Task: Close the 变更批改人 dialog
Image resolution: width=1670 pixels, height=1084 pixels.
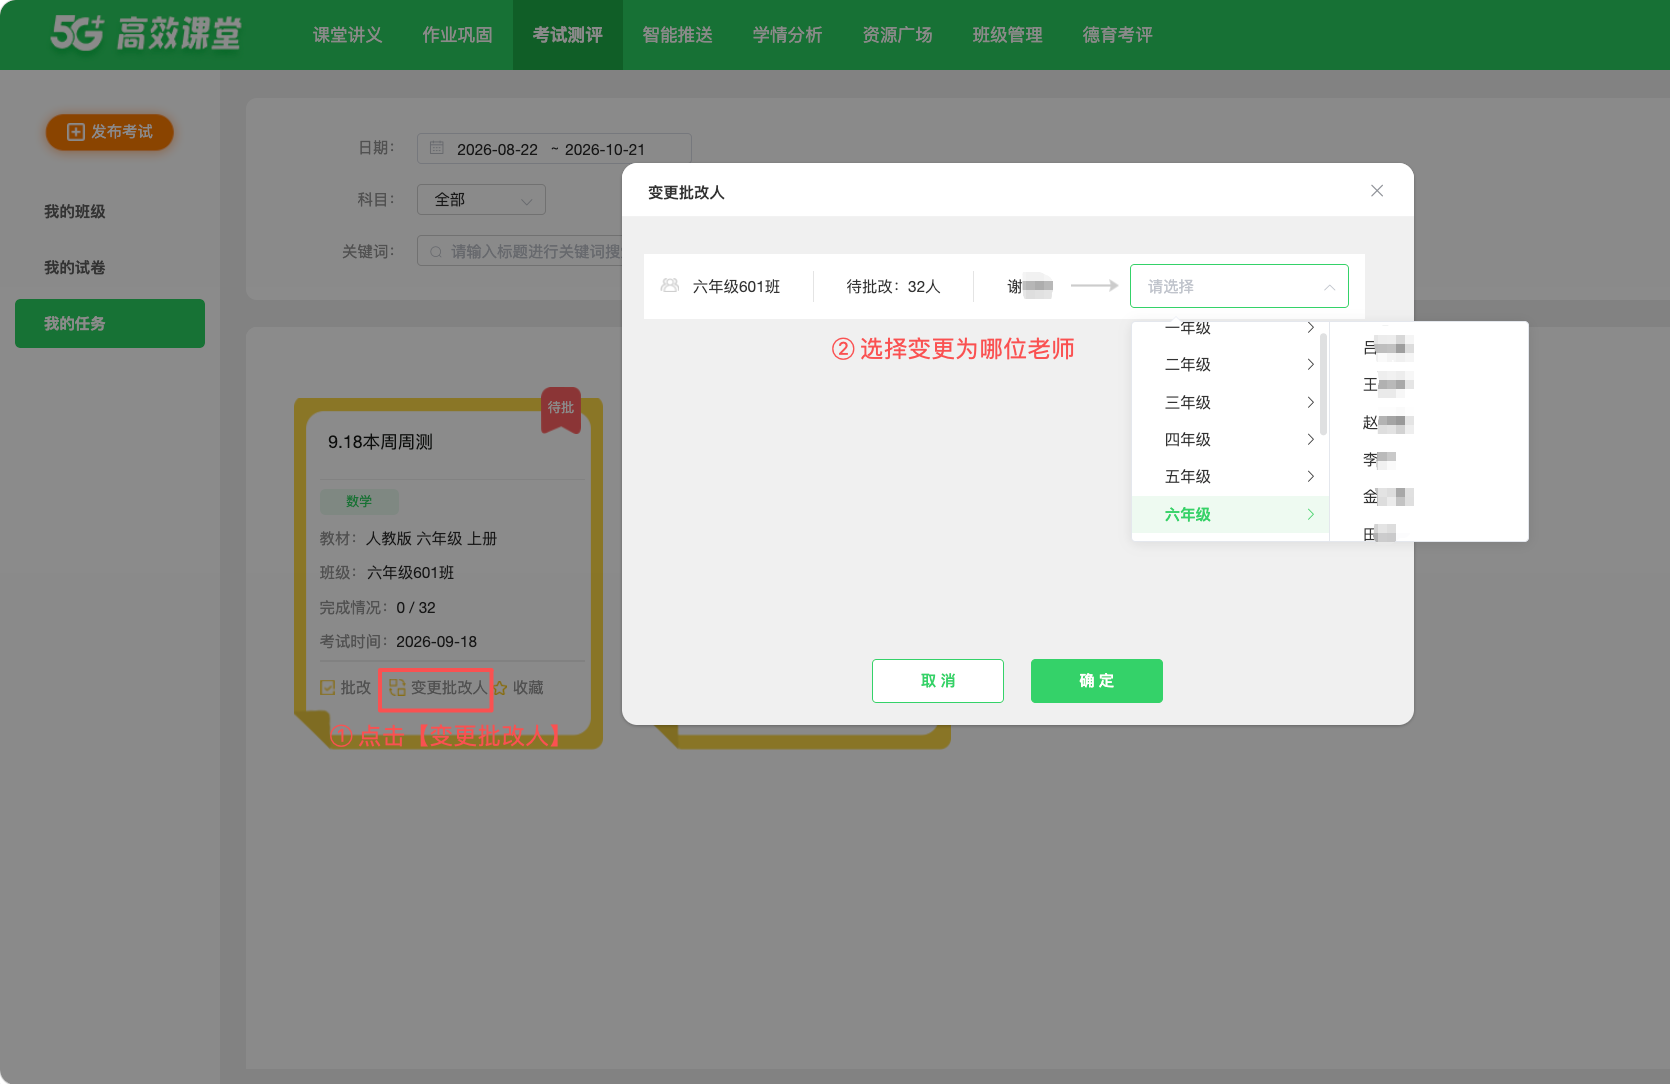Action: tap(1377, 191)
